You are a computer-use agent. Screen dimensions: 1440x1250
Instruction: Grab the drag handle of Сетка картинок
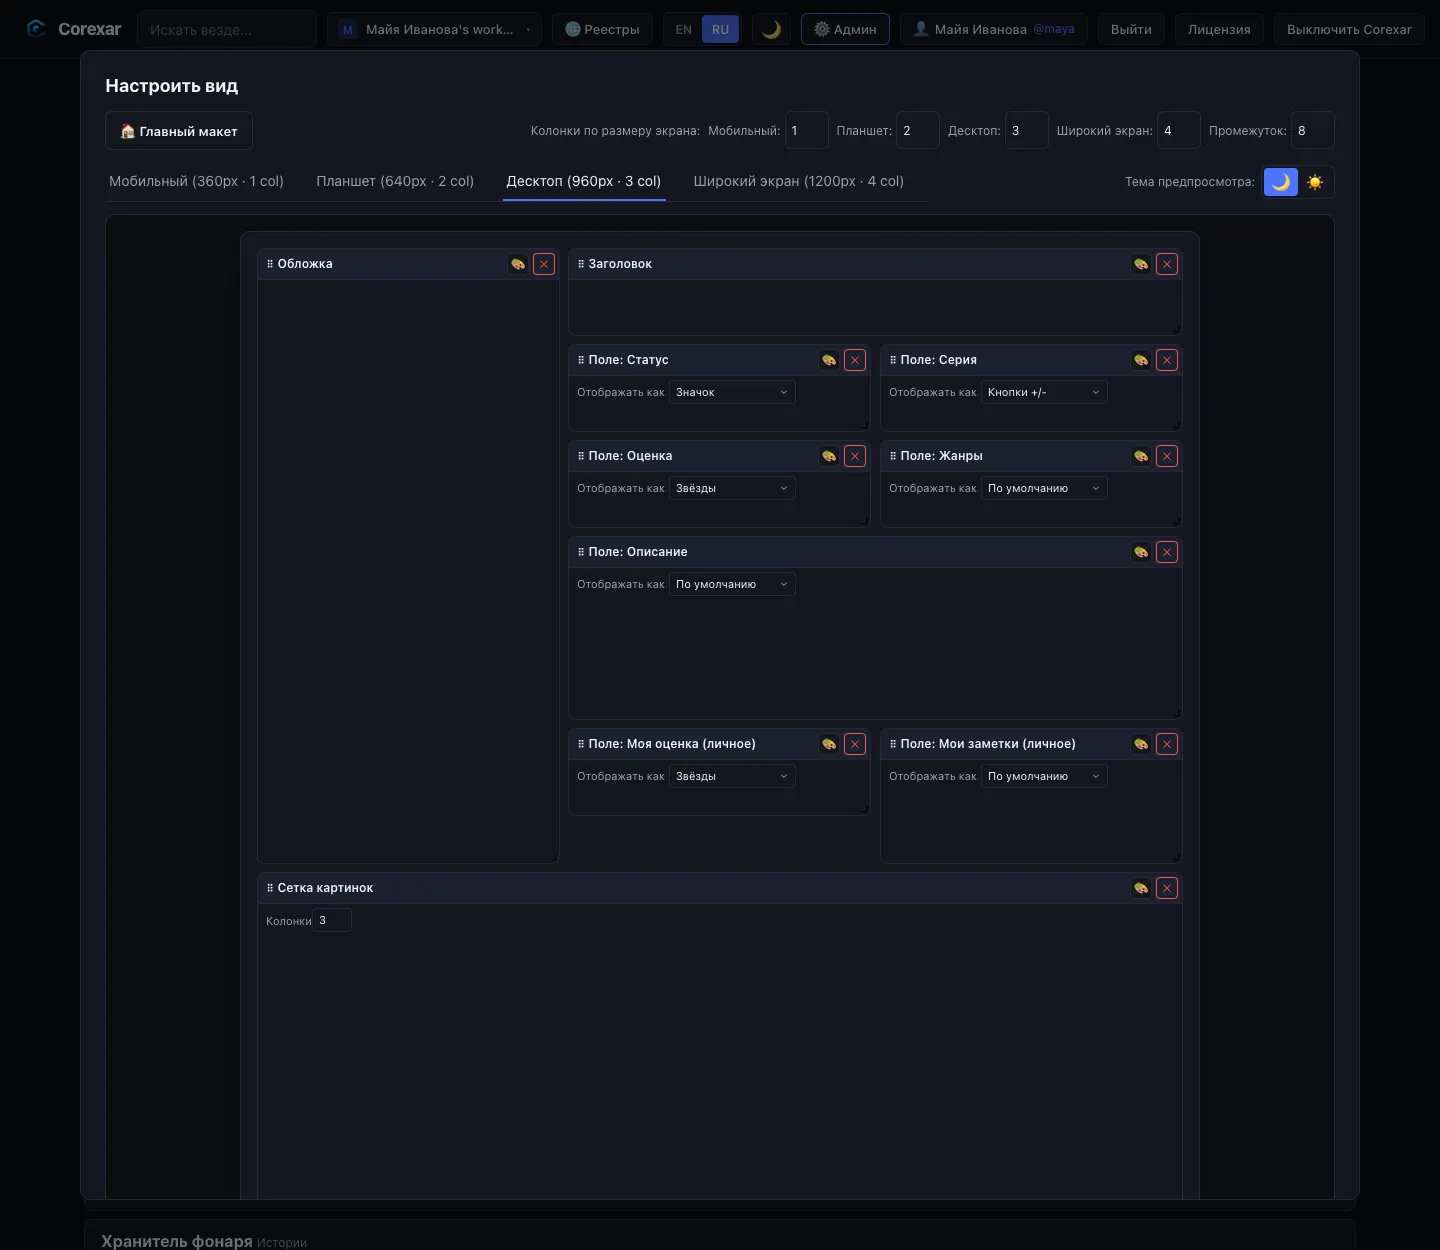click(x=270, y=888)
